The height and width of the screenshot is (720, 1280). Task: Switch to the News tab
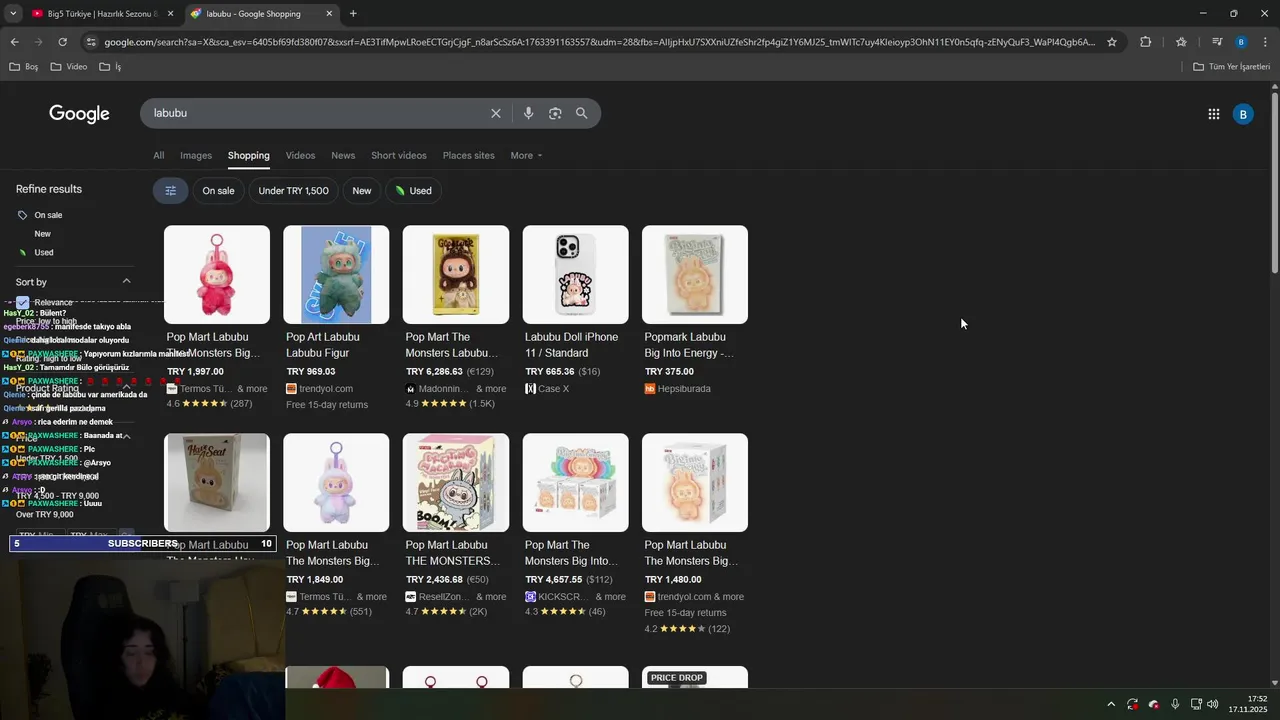[x=343, y=155]
